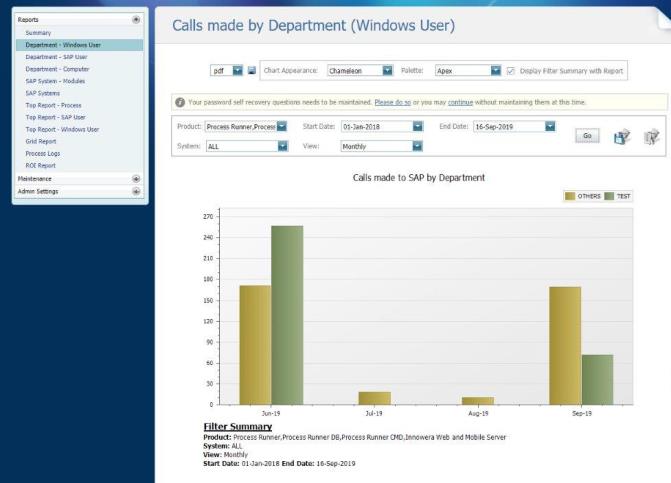
Task: Open the pdf export format dropdown
Action: (x=238, y=71)
